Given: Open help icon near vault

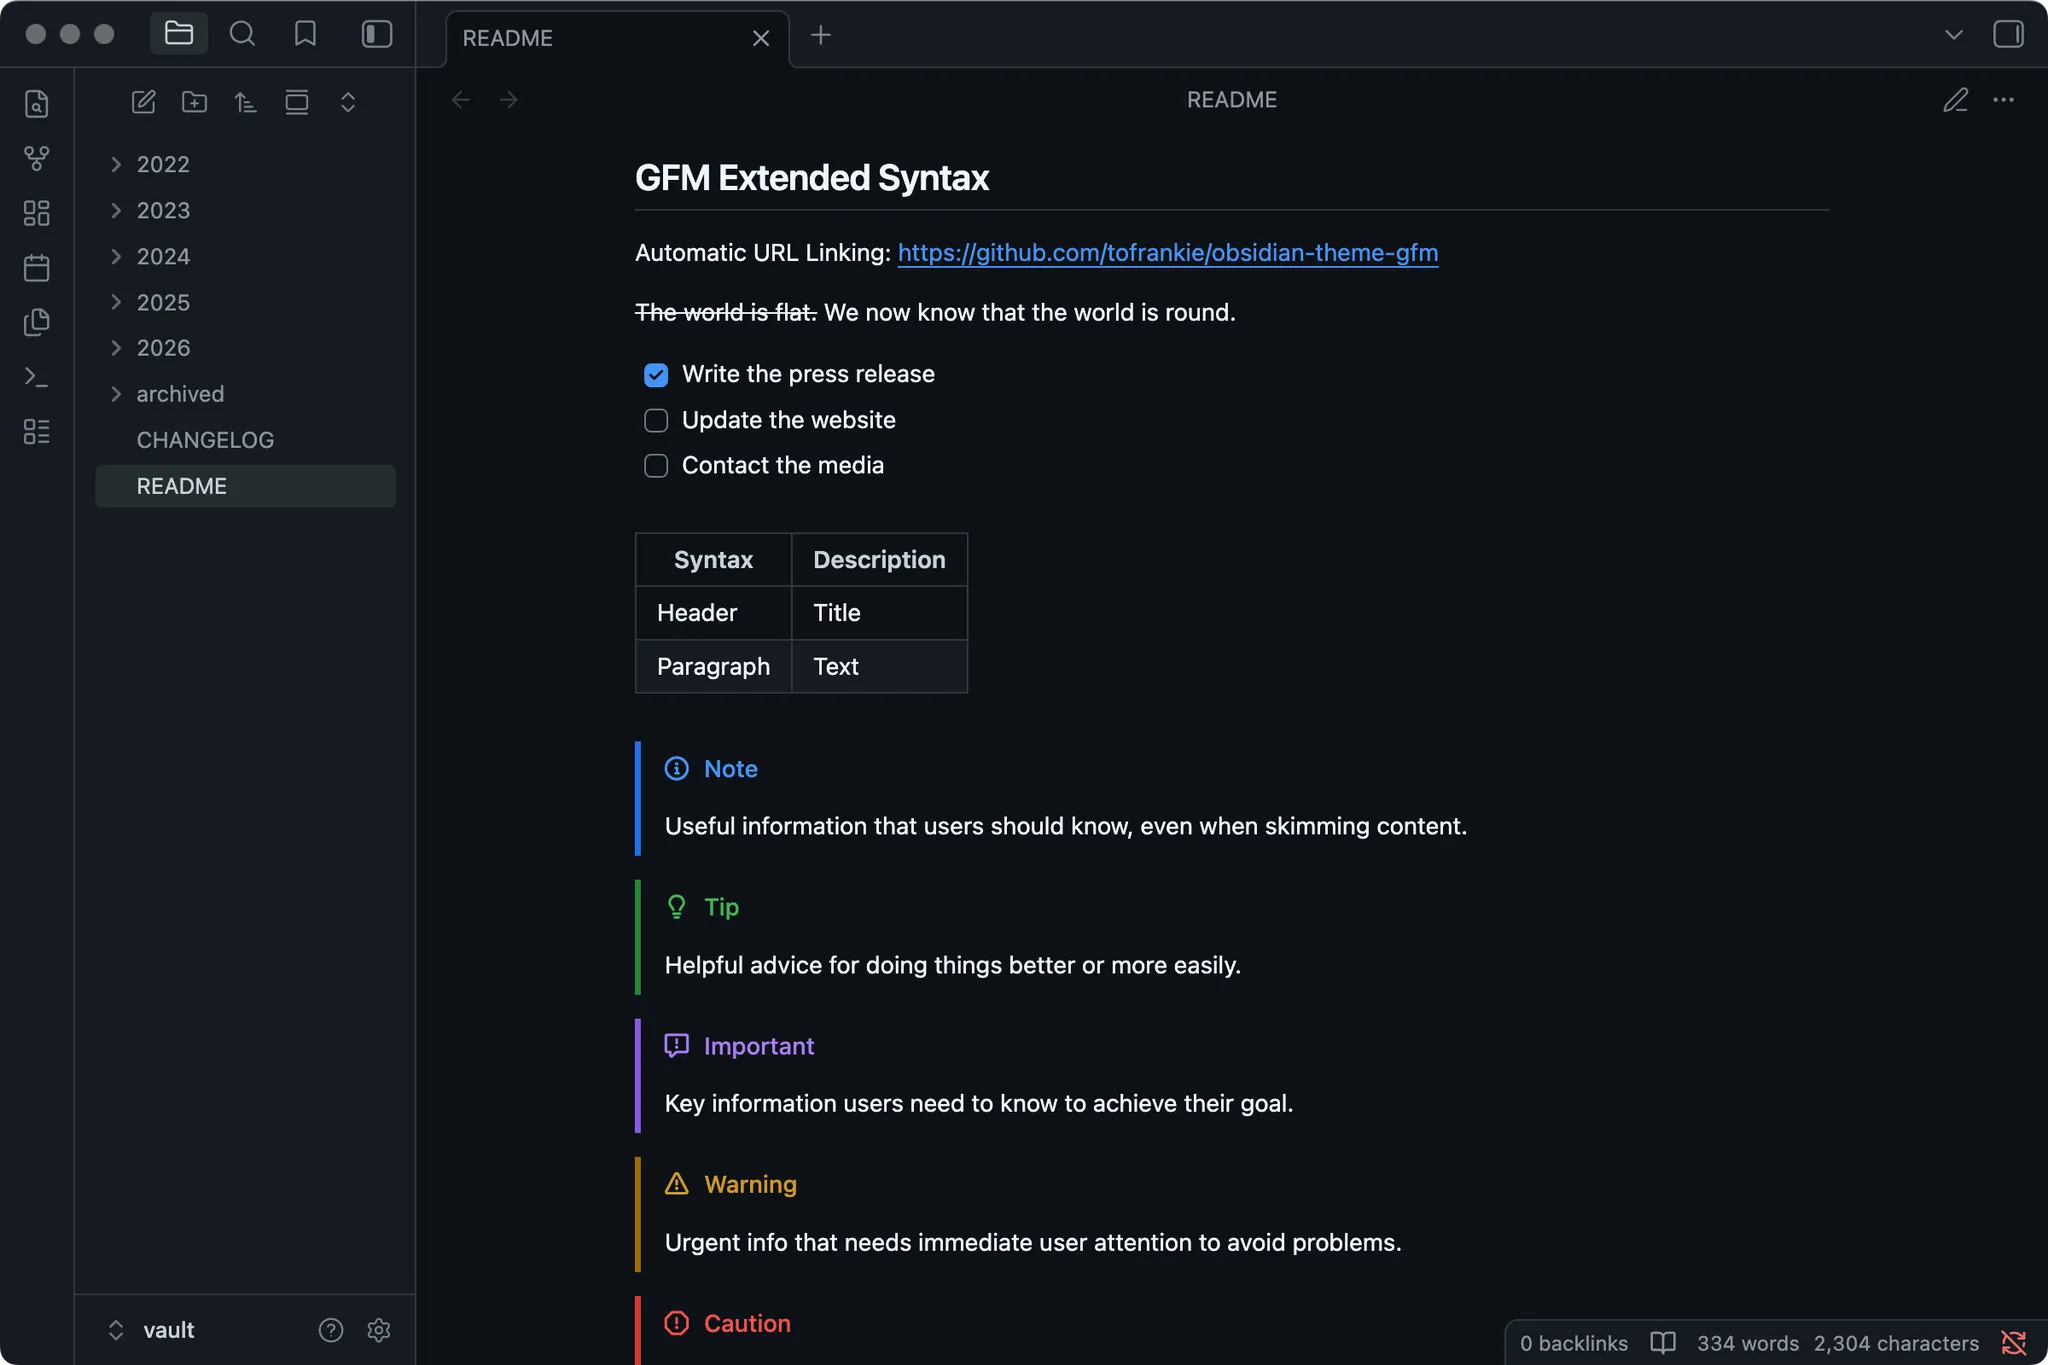Looking at the screenshot, I should pos(331,1330).
